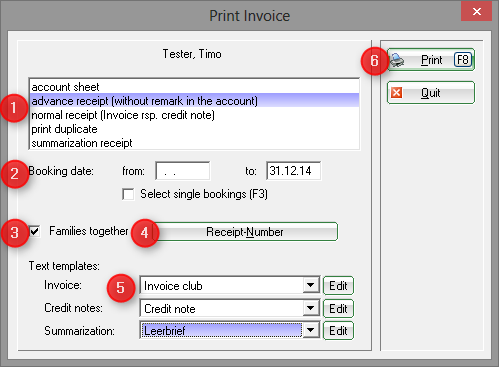Close the Print Invoice dialog window
499x367 pixels.
[x=477, y=12]
